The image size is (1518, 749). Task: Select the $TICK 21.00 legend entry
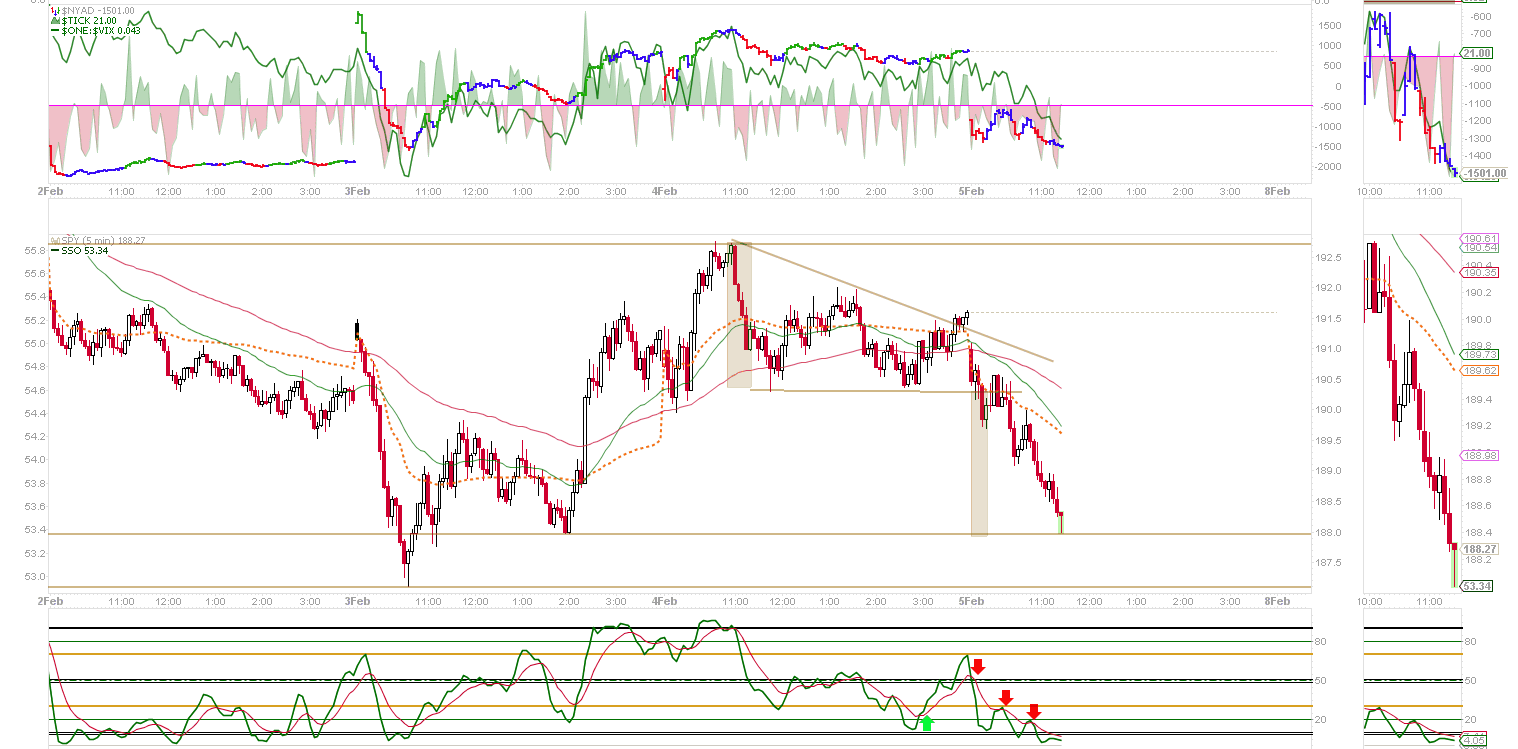click(x=82, y=20)
